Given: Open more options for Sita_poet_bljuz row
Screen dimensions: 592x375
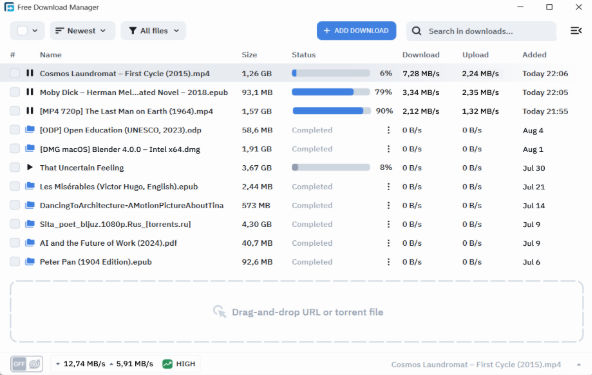Looking at the screenshot, I should pyautogui.click(x=388, y=224).
